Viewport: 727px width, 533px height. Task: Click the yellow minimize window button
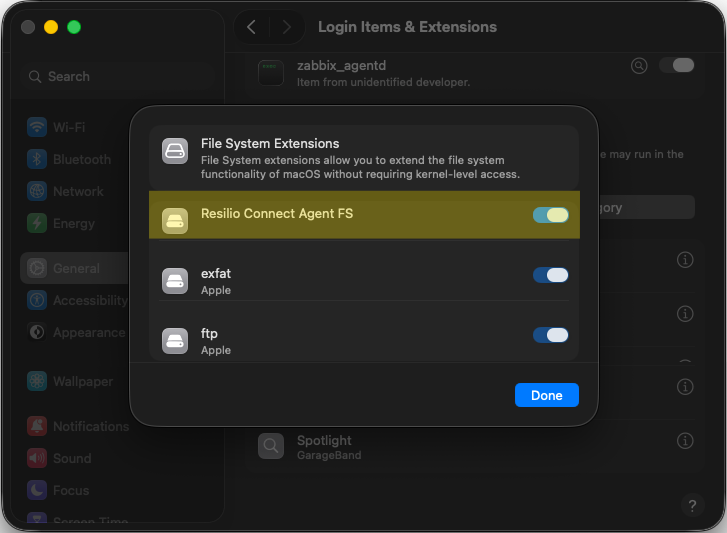point(51,27)
